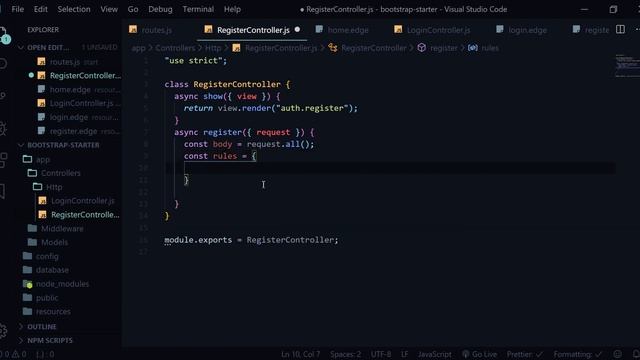This screenshot has width=640, height=360.
Task: Open the Debug menu
Action: [x=160, y=9]
